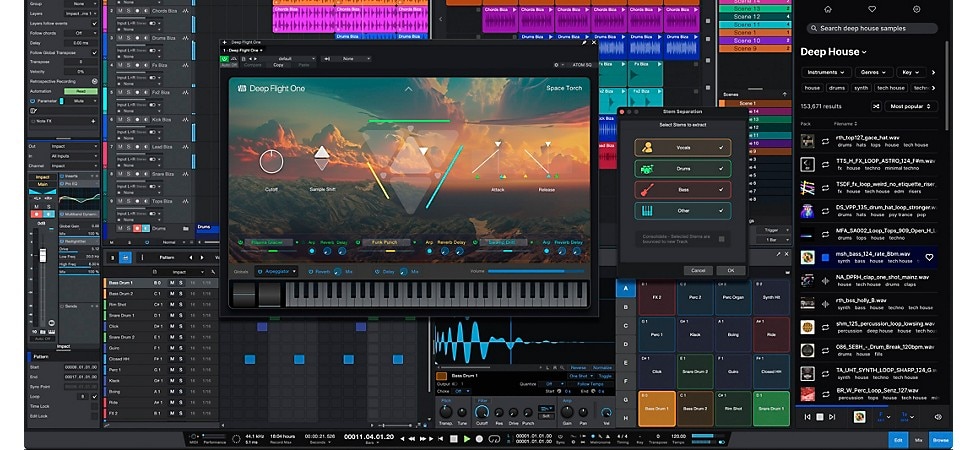Toggle Bass stem checkbox

point(721,190)
